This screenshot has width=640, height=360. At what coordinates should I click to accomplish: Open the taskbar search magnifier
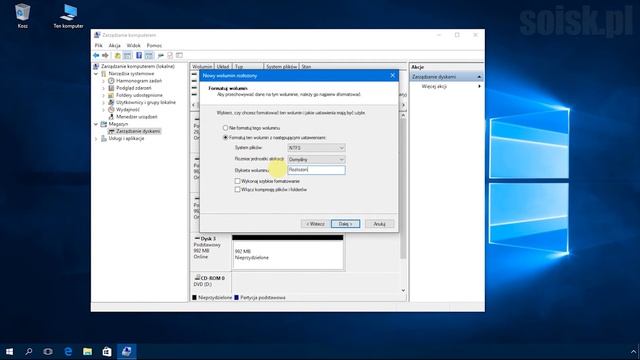(x=29, y=351)
